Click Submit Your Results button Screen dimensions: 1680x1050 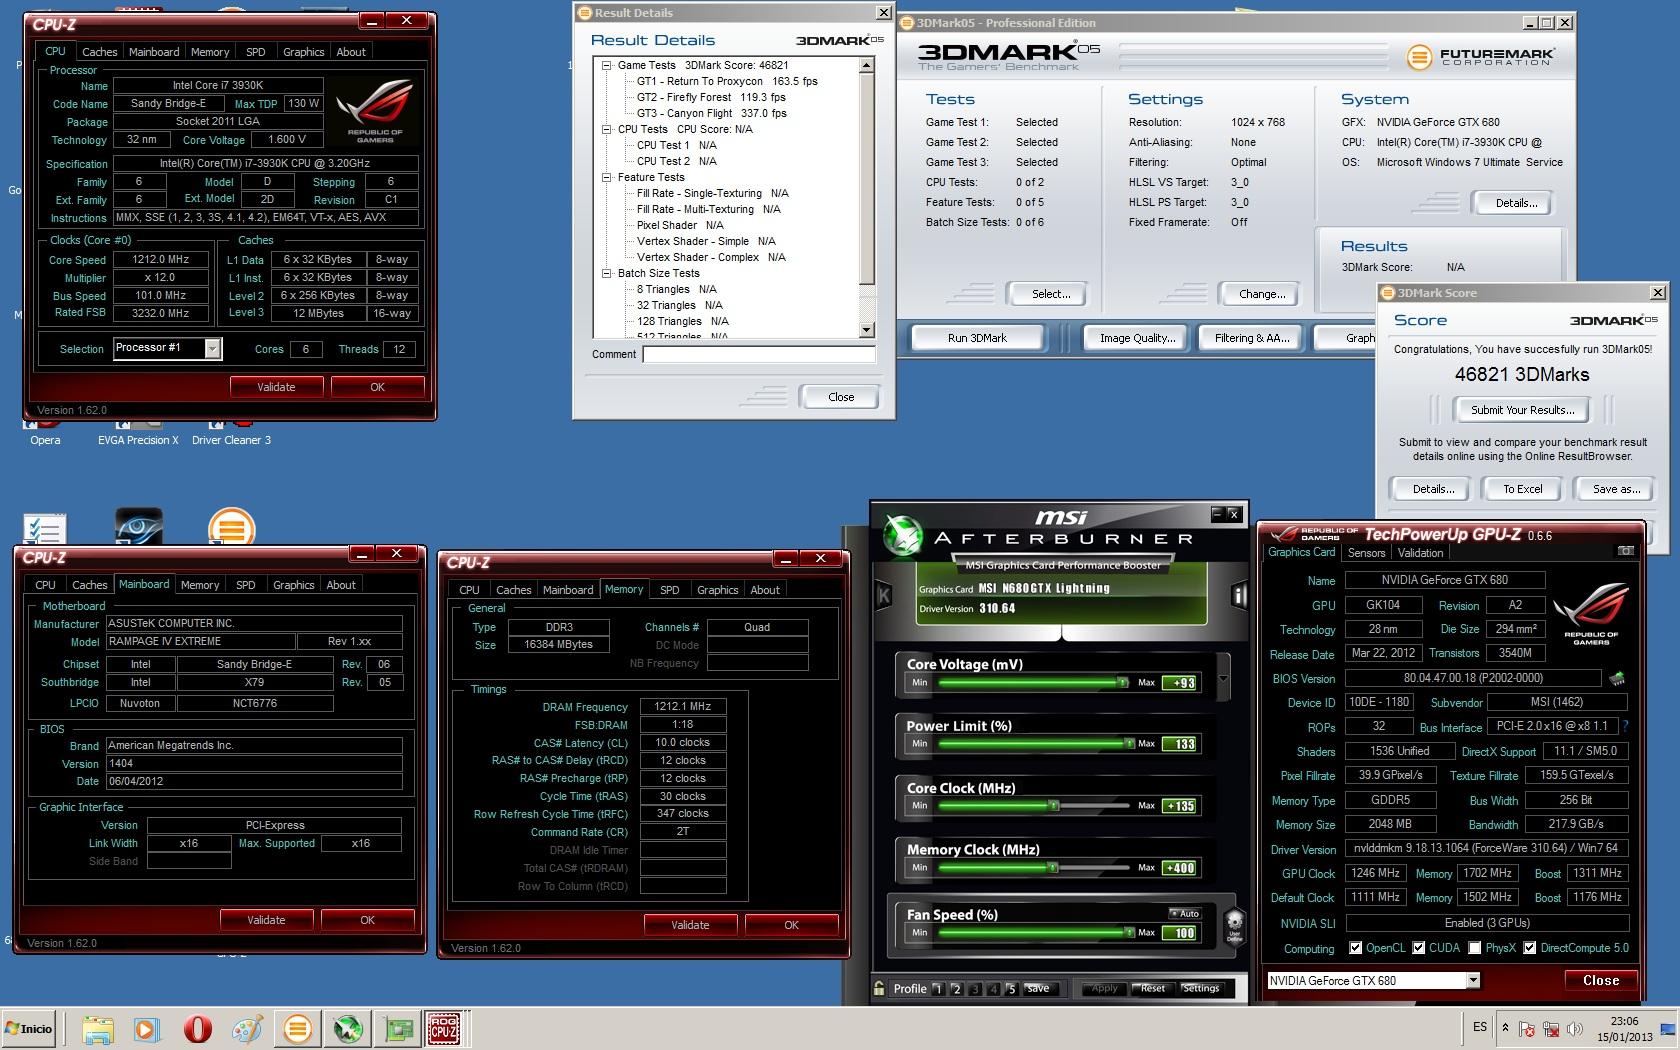1522,410
